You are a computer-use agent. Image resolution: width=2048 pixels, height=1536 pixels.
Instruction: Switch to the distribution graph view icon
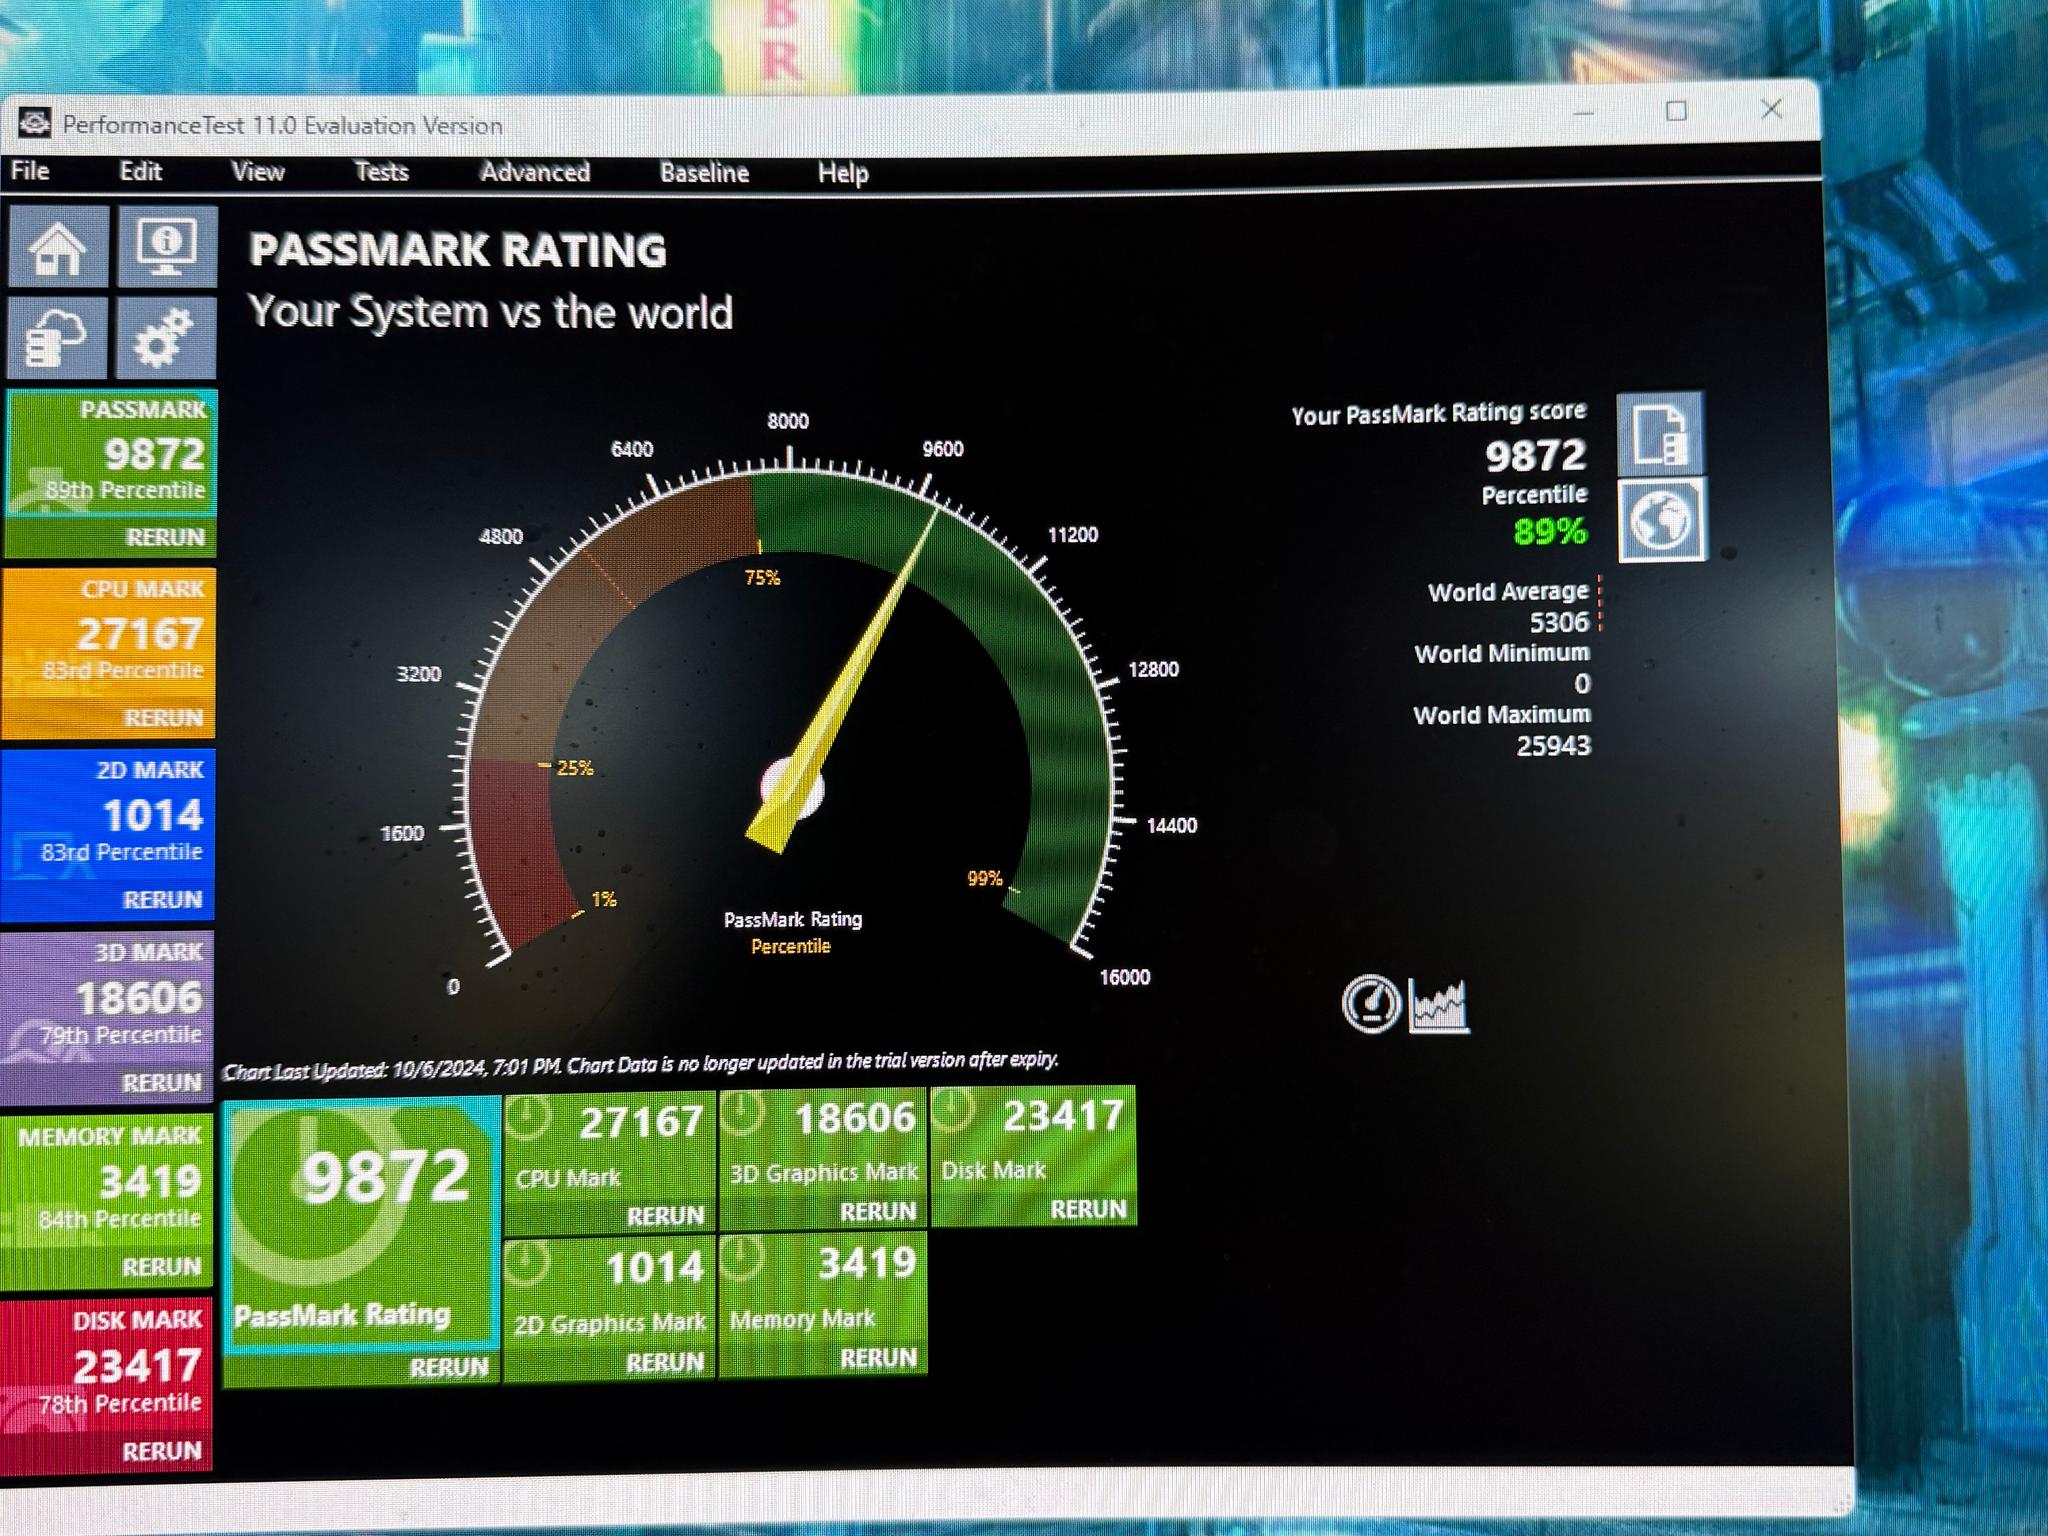point(1438,1005)
